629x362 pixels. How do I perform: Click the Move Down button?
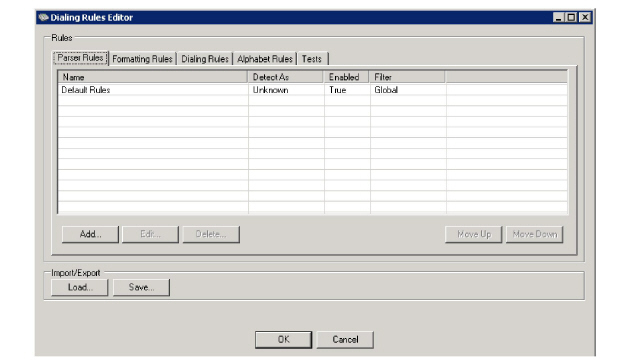pos(535,234)
